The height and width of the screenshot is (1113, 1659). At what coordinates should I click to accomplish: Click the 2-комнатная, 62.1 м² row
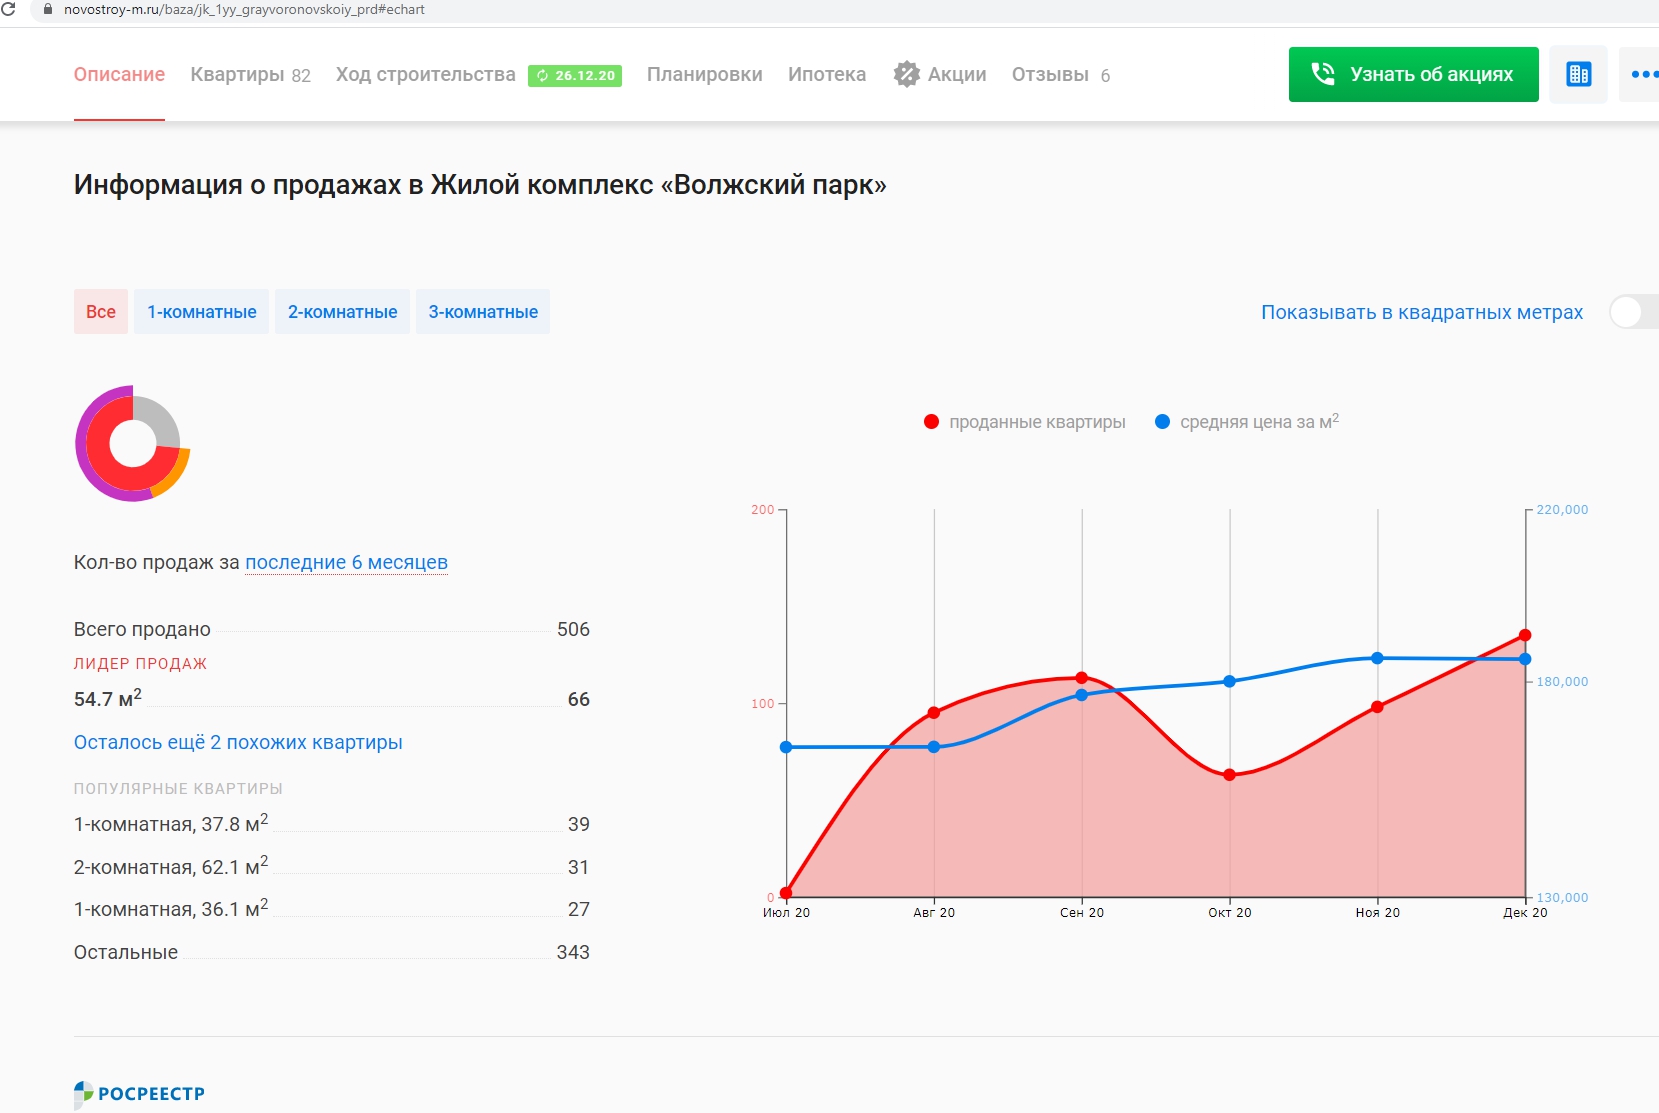click(332, 867)
